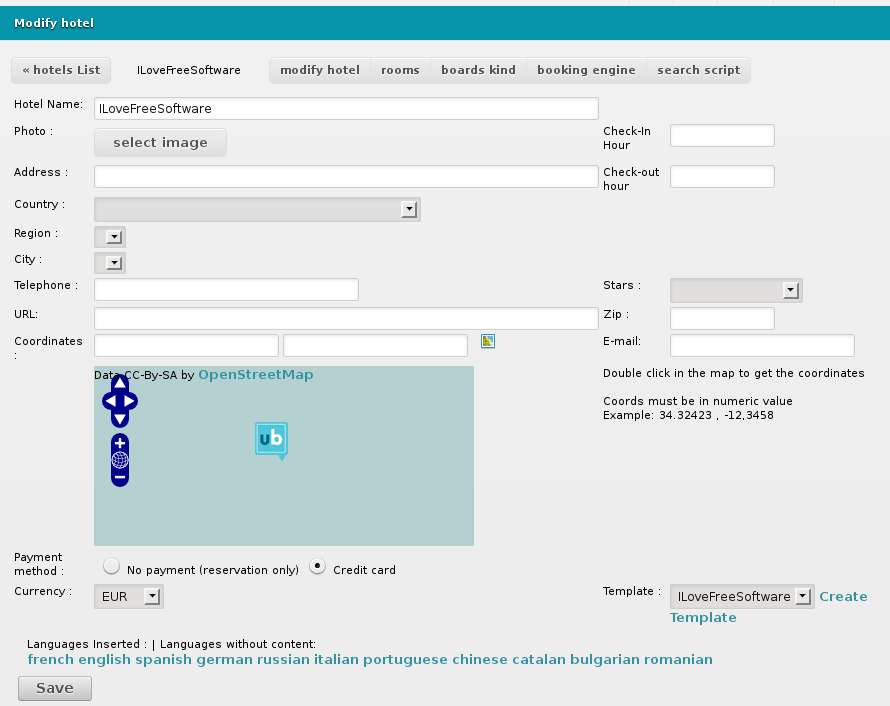Image resolution: width=890 pixels, height=706 pixels.
Task: Select the italian language link
Action: tap(336, 659)
